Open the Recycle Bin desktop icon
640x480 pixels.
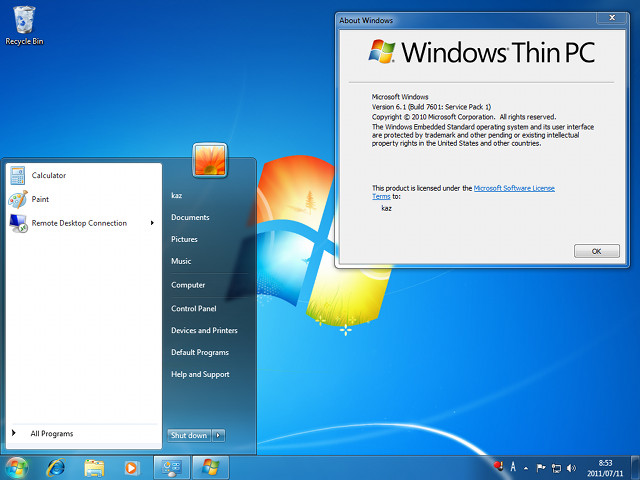pos(24,25)
